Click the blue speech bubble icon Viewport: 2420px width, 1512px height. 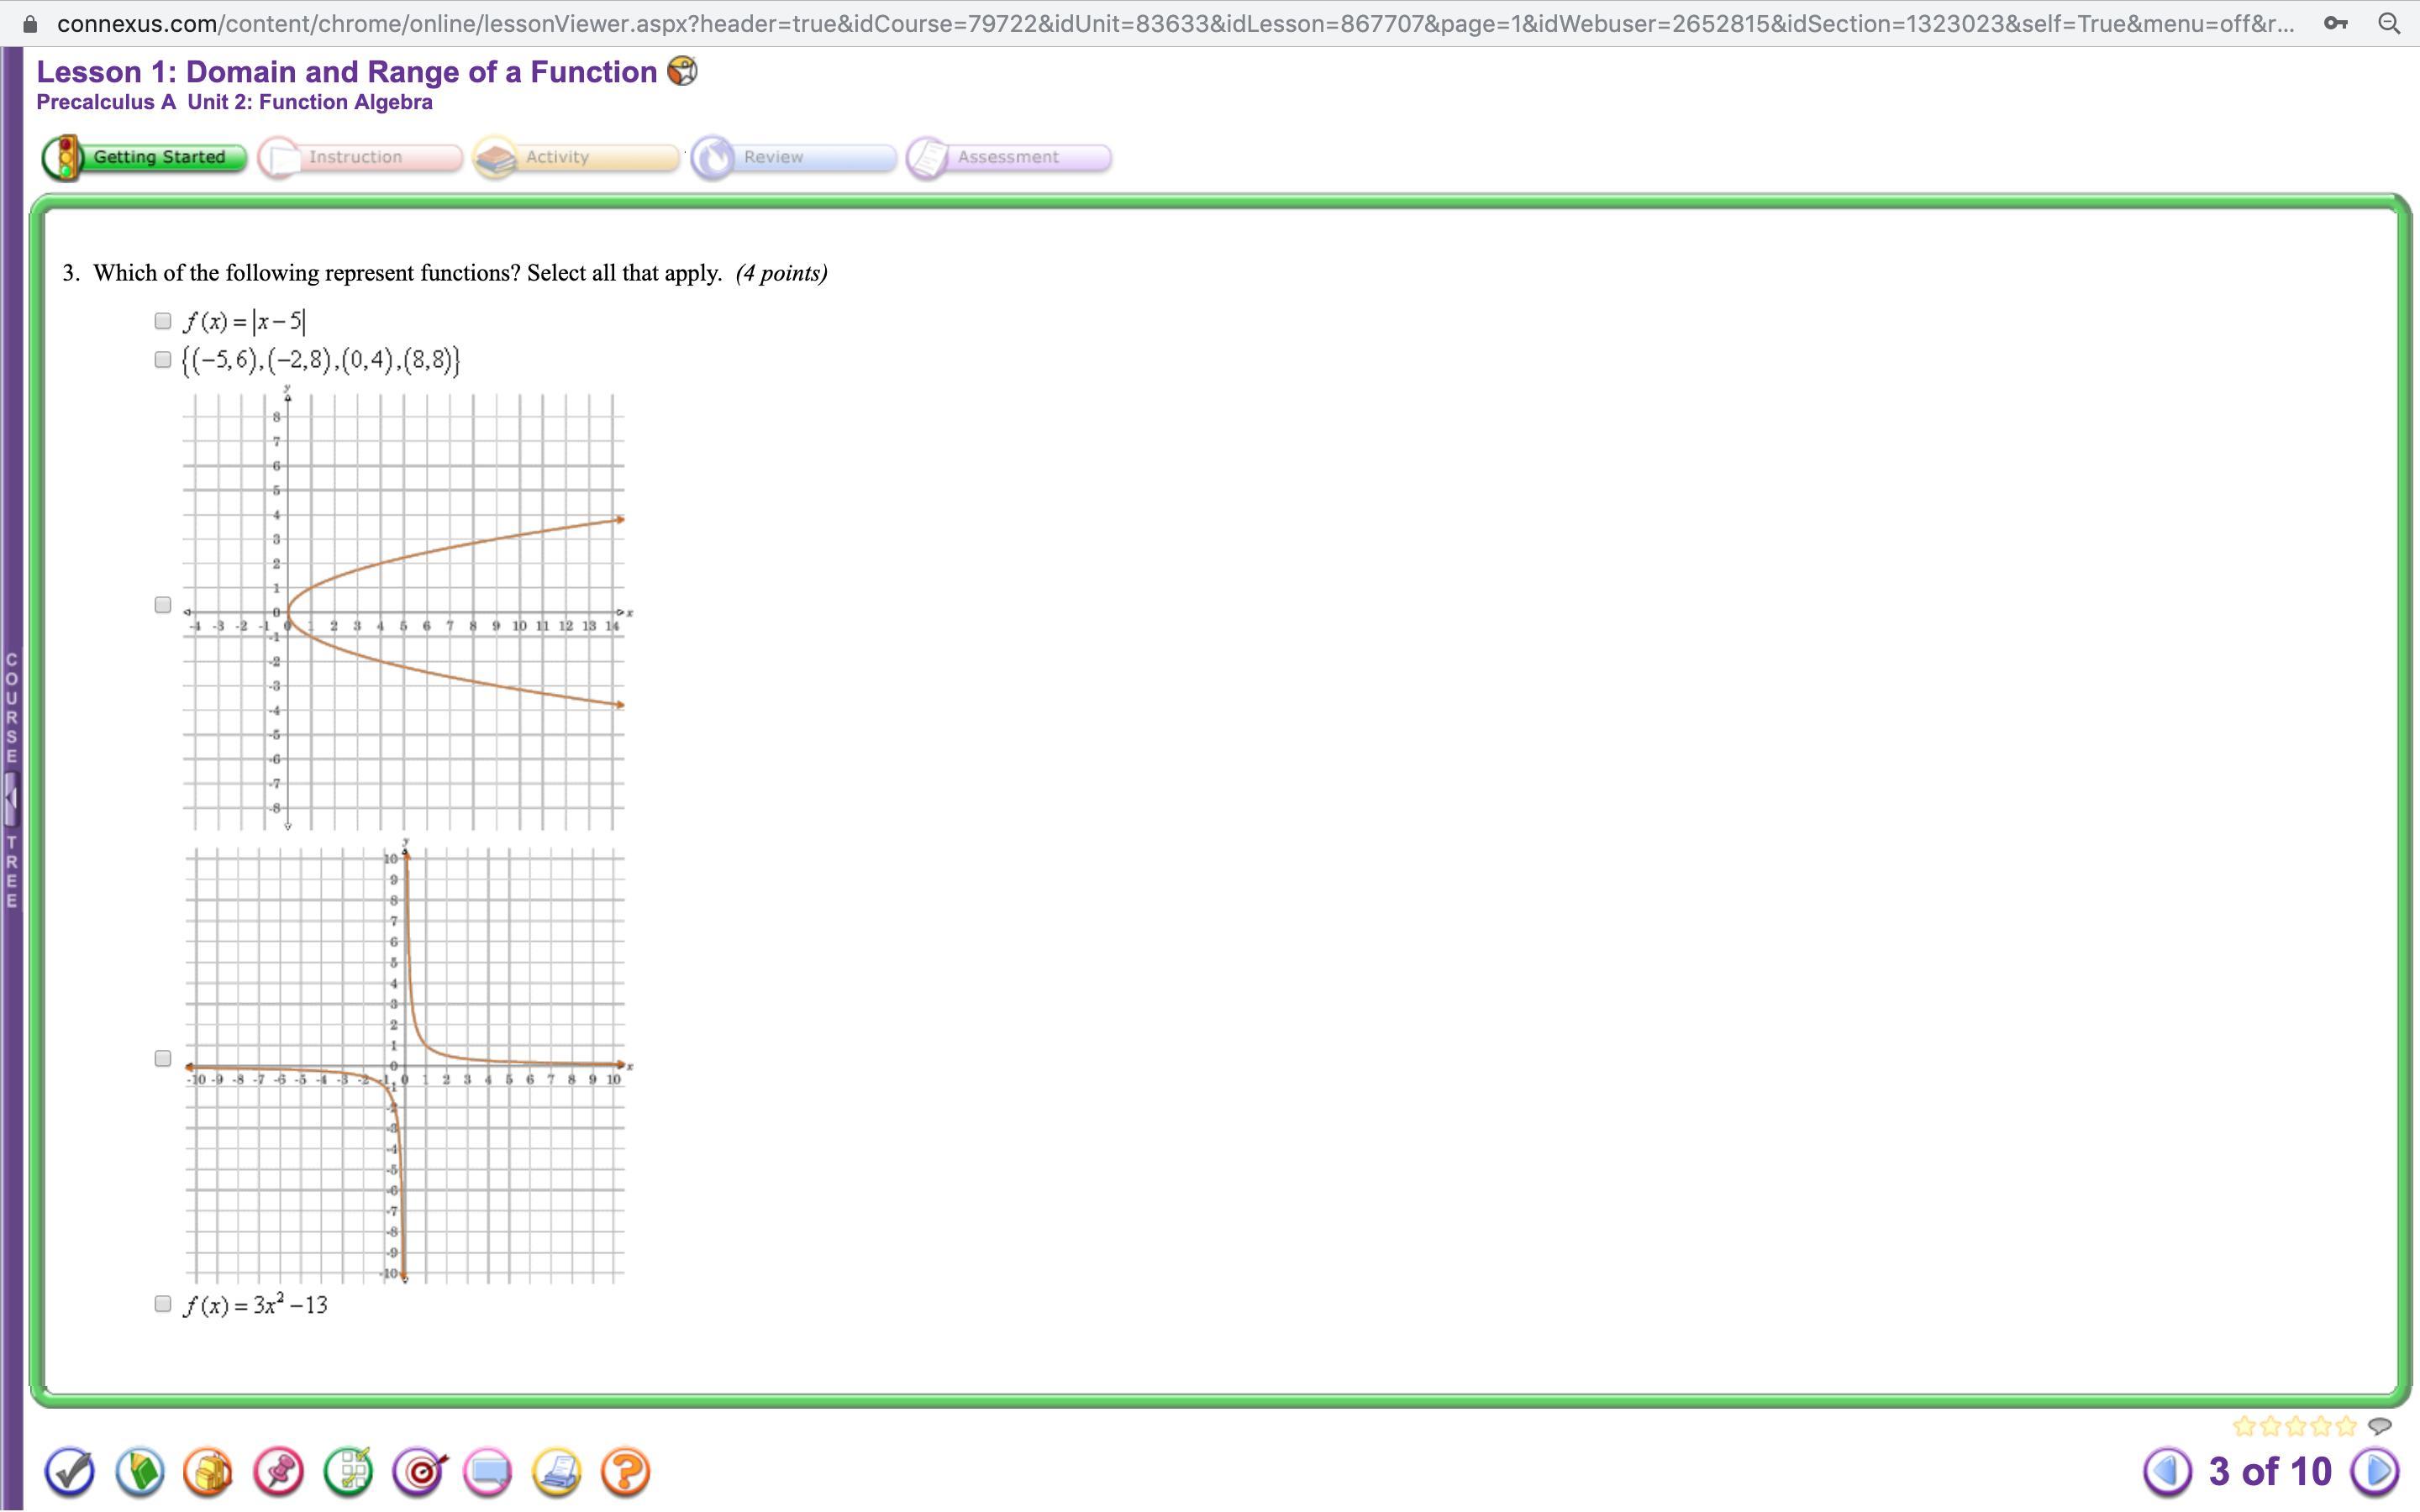(488, 1472)
